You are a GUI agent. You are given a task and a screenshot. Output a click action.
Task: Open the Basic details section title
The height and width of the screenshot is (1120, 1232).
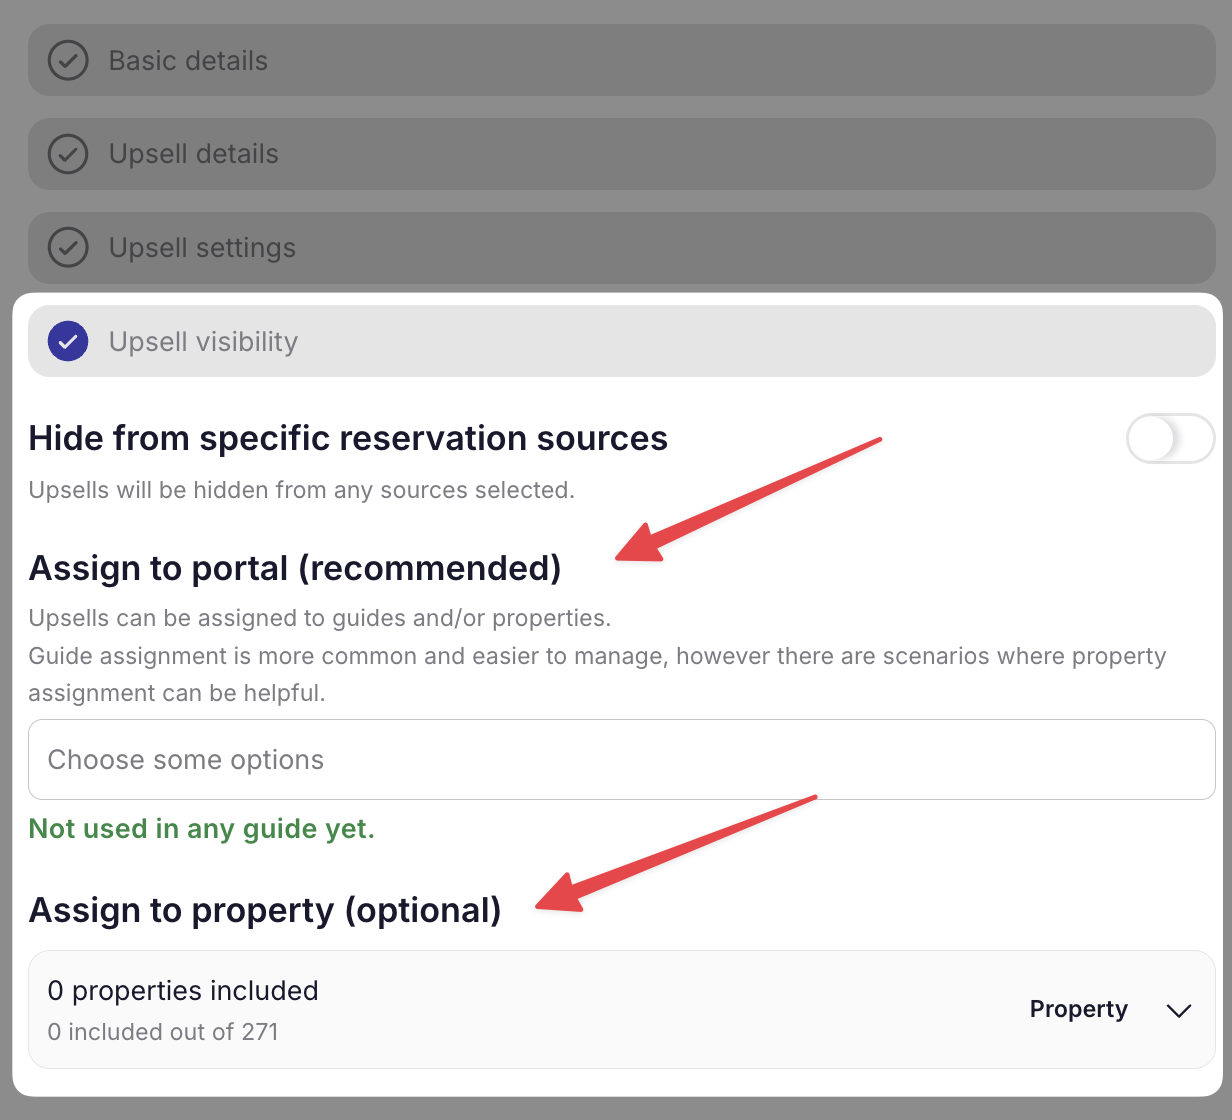coord(188,61)
